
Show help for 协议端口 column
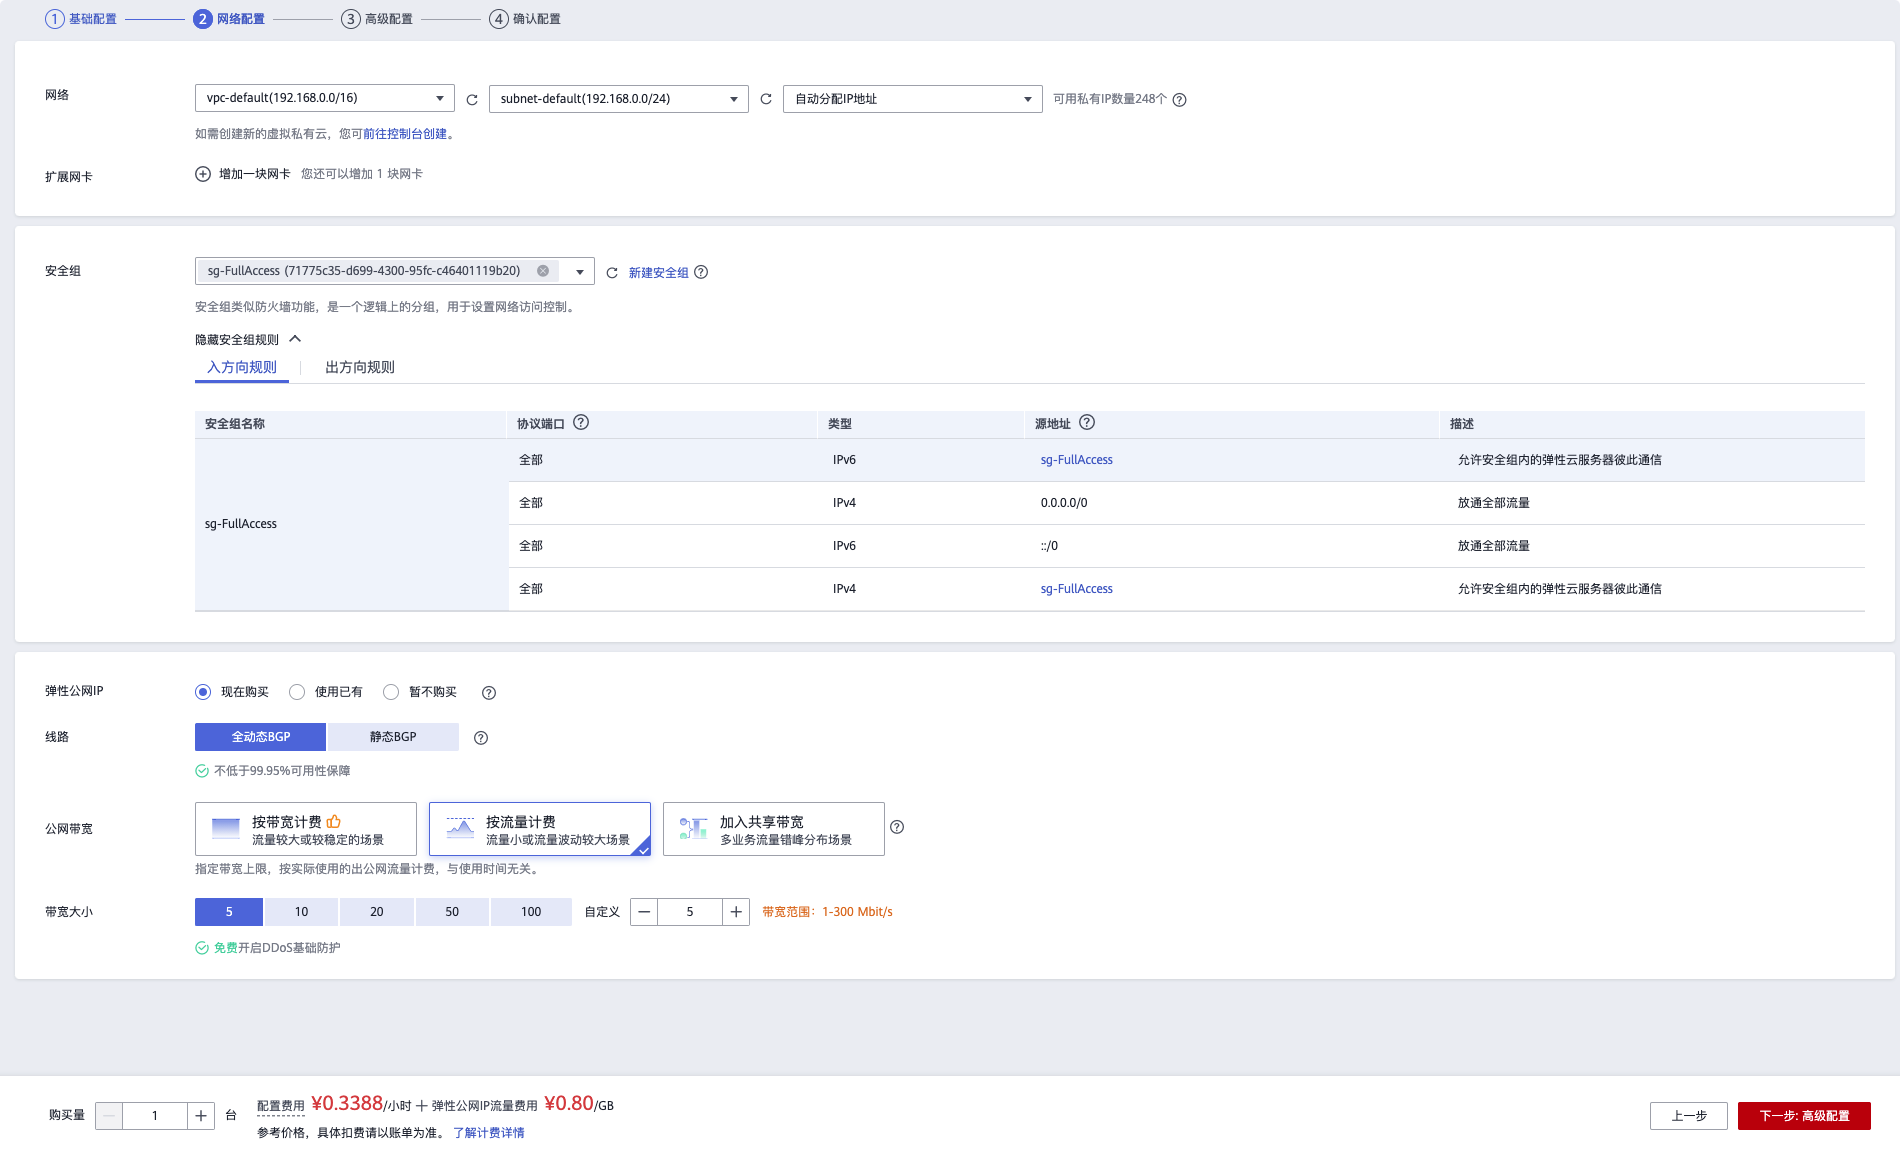point(581,423)
